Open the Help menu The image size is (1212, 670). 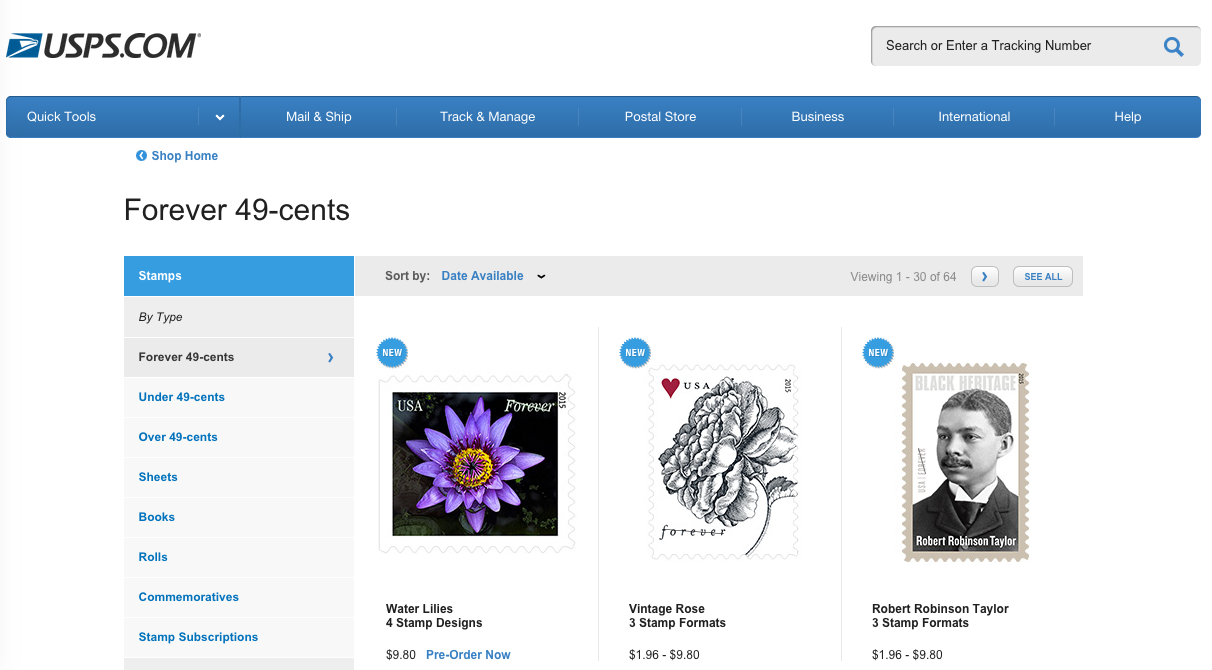click(x=1127, y=117)
